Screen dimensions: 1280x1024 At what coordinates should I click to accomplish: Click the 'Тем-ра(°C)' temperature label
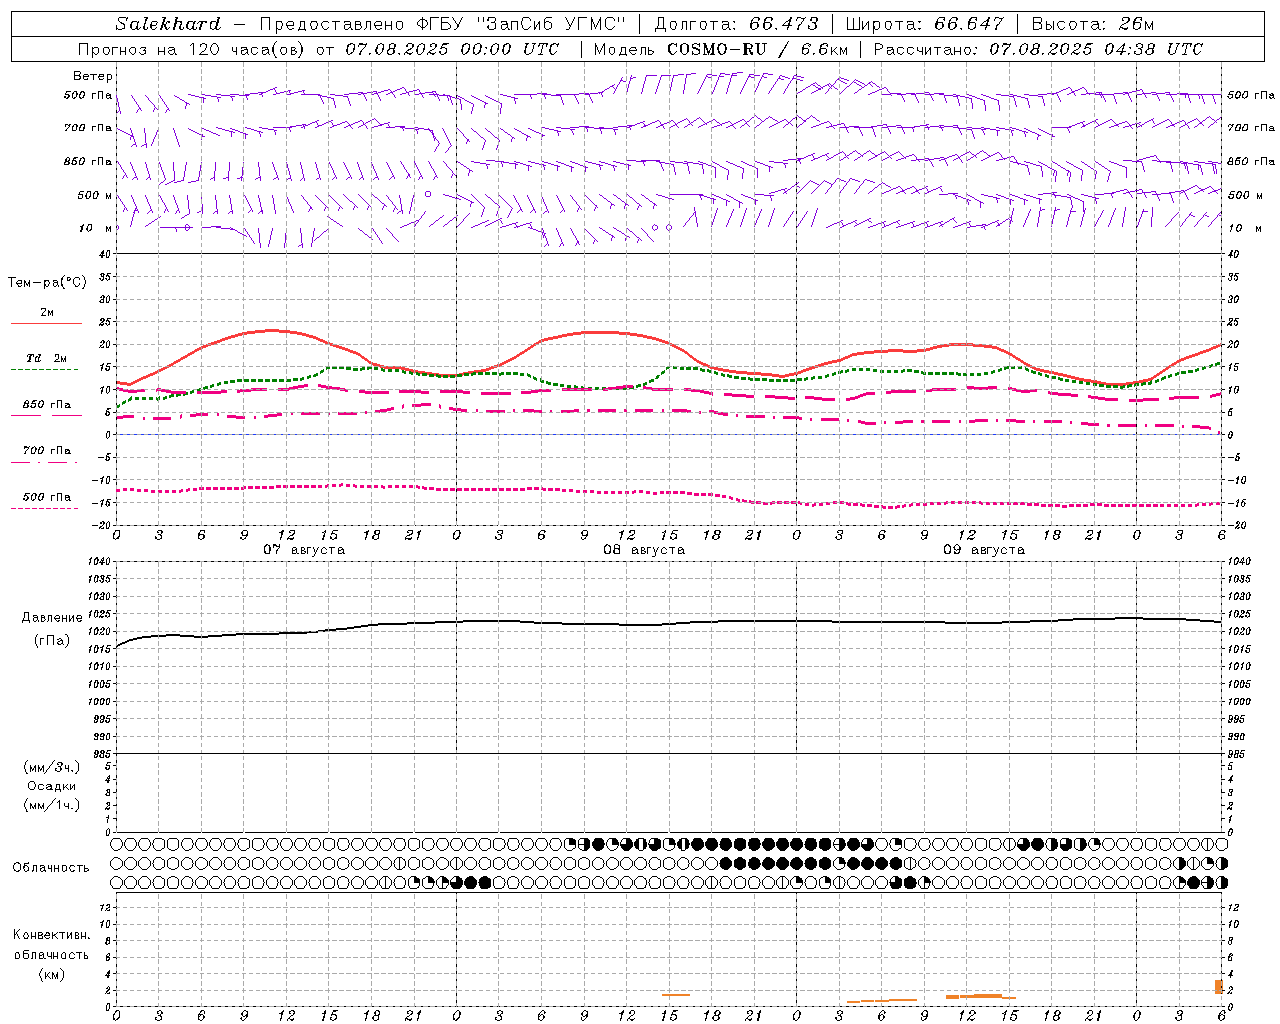pyautogui.click(x=47, y=283)
